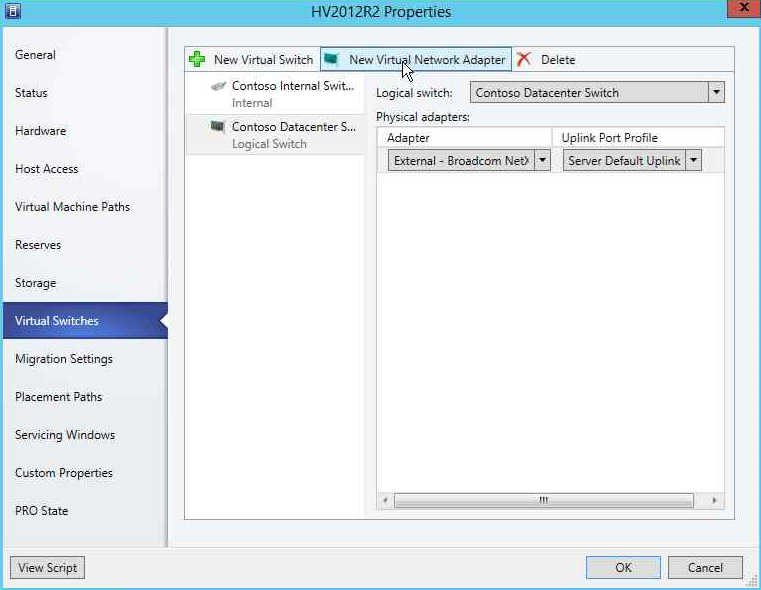761x590 pixels.
Task: Click the New Virtual Network Adapter label
Action: [x=427, y=60]
